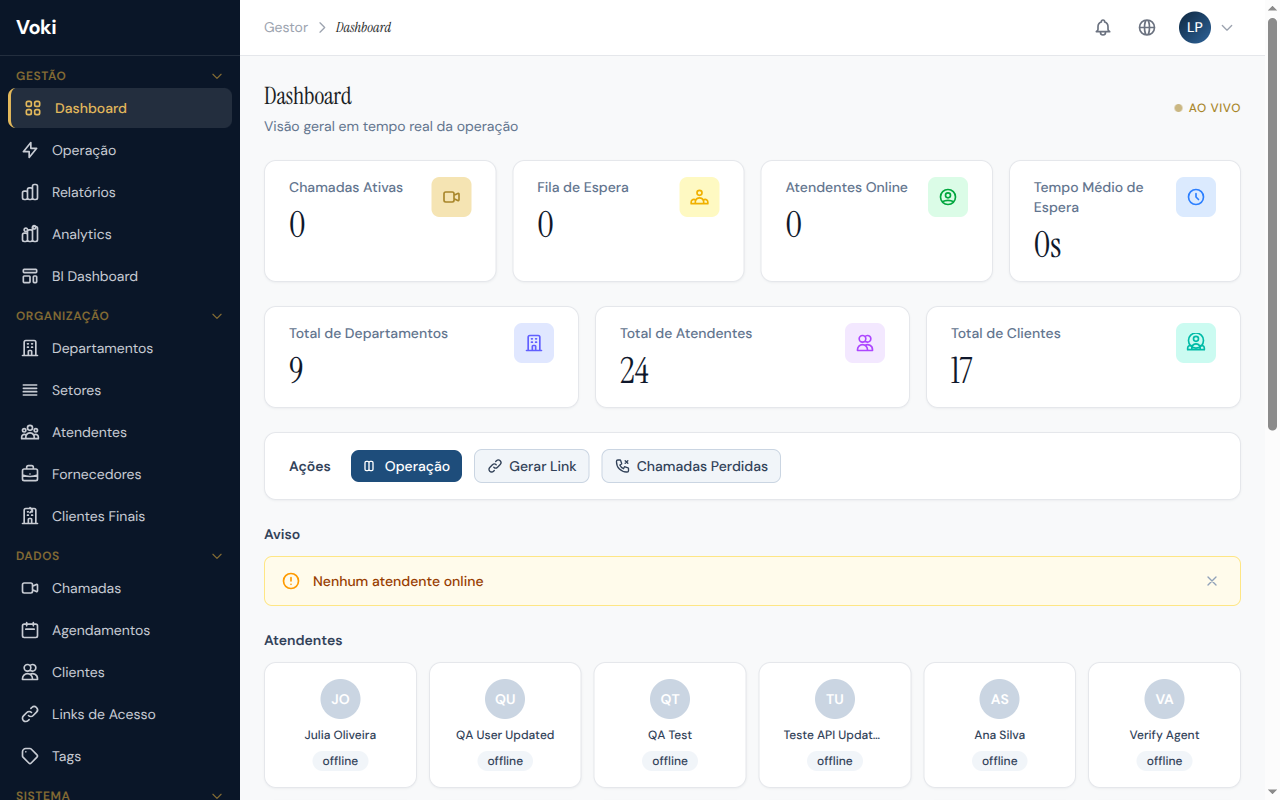1280x800 pixels.
Task: Navigate to Gestor in the breadcrumb
Action: pyautogui.click(x=285, y=27)
